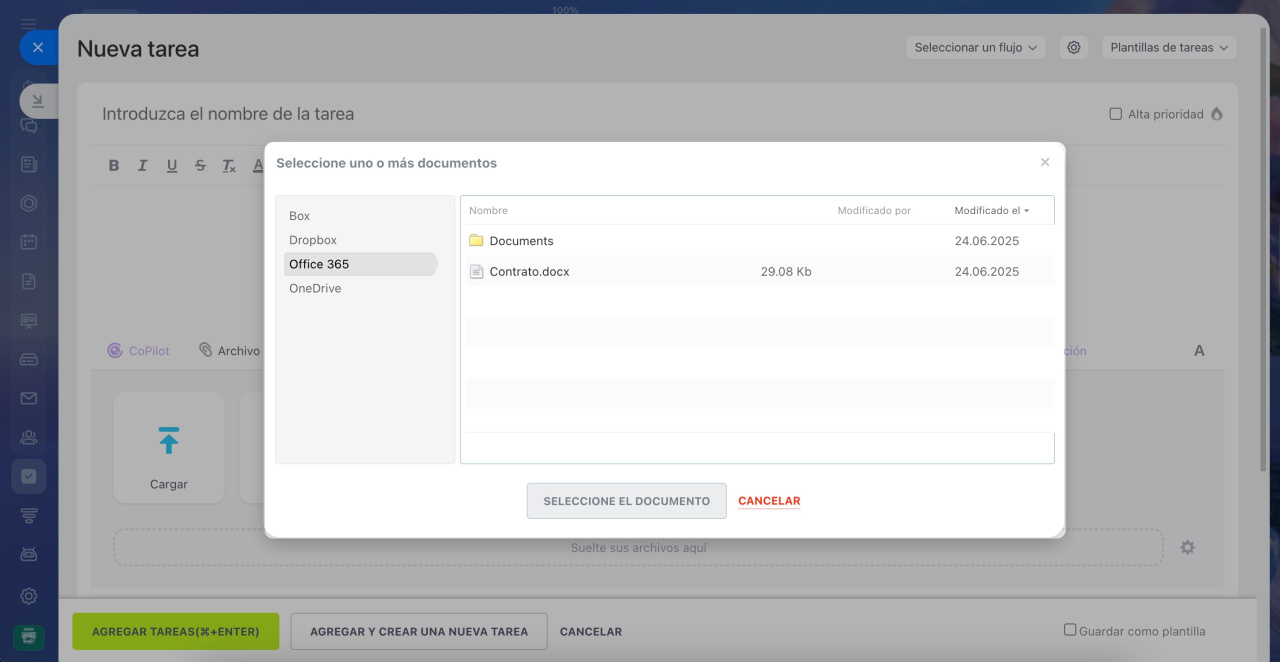
Task: Open the Archivo attachment tab
Action: tap(229, 351)
